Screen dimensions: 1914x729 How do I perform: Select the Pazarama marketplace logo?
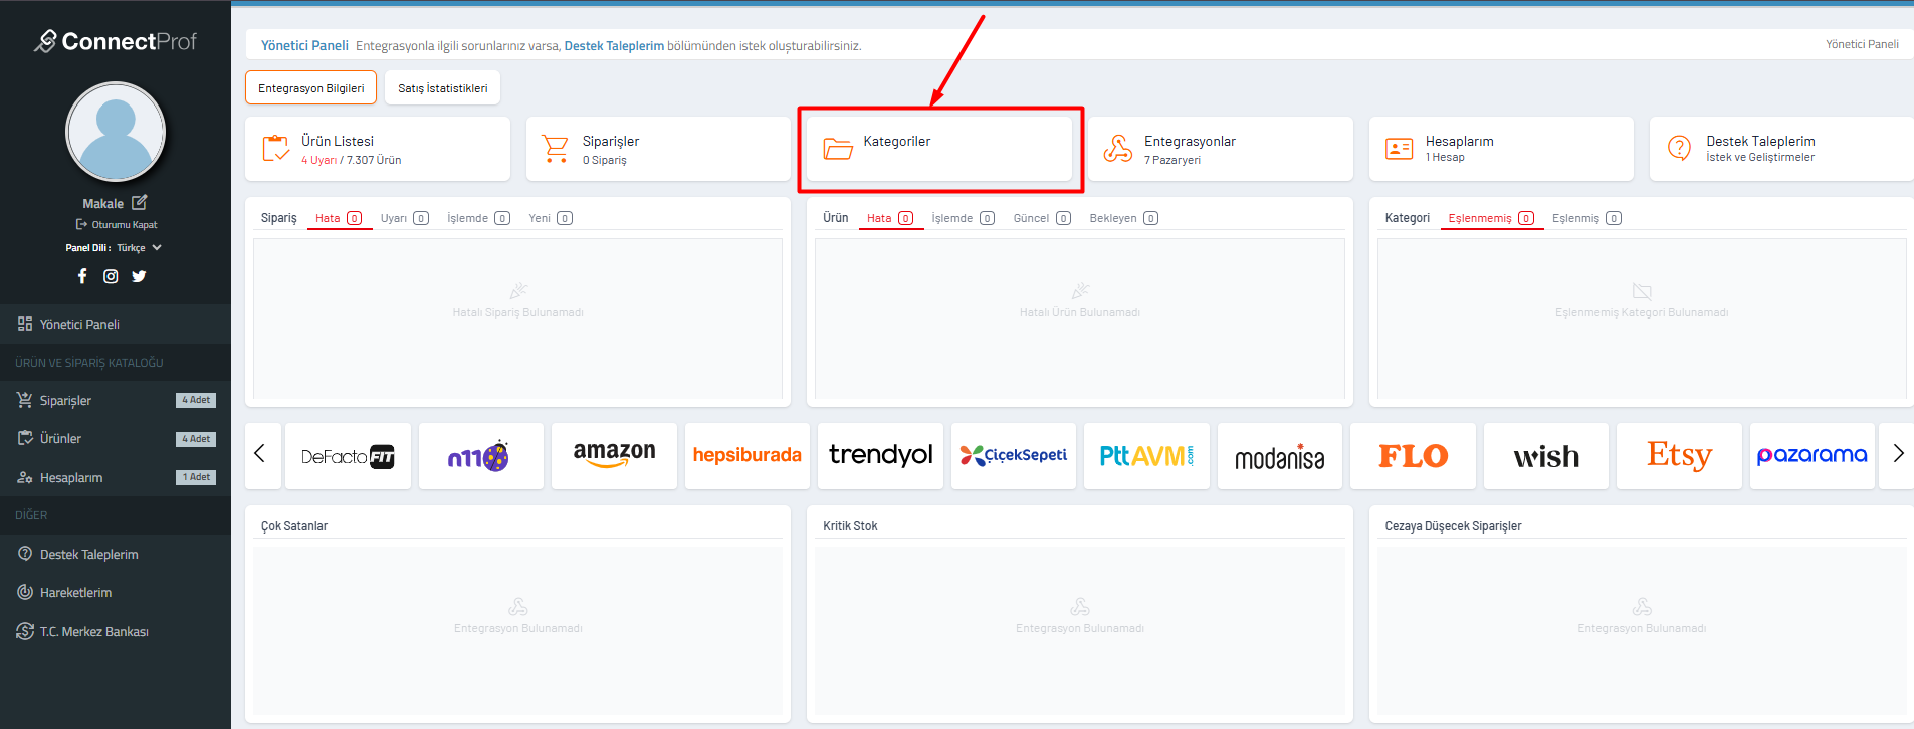(1812, 456)
